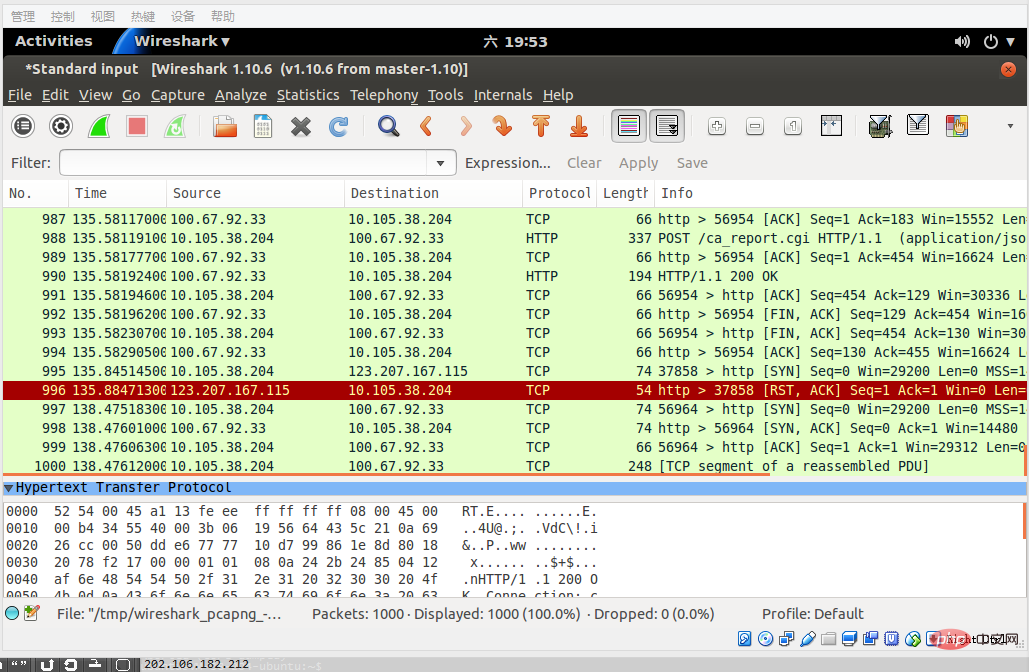
Task: Stop the running capture with red square
Action: tap(136, 125)
